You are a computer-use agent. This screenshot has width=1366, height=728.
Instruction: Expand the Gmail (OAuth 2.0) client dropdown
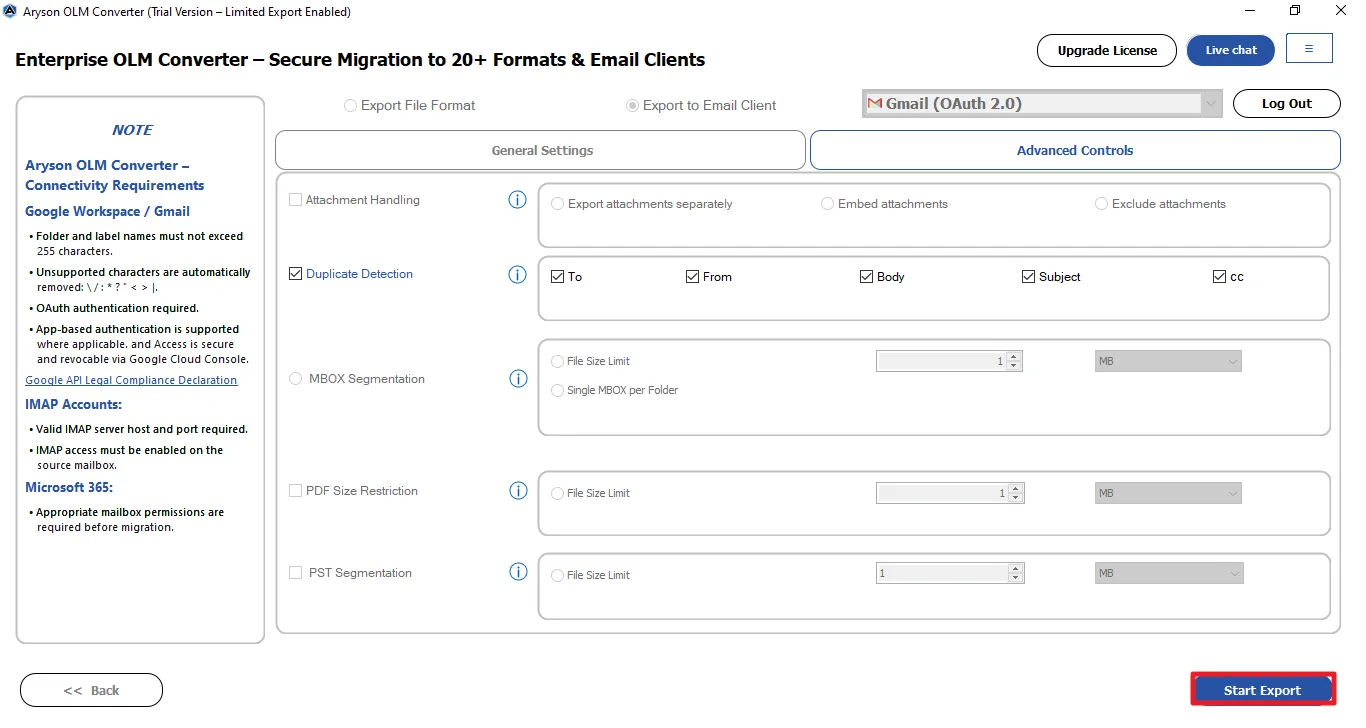click(x=1211, y=104)
